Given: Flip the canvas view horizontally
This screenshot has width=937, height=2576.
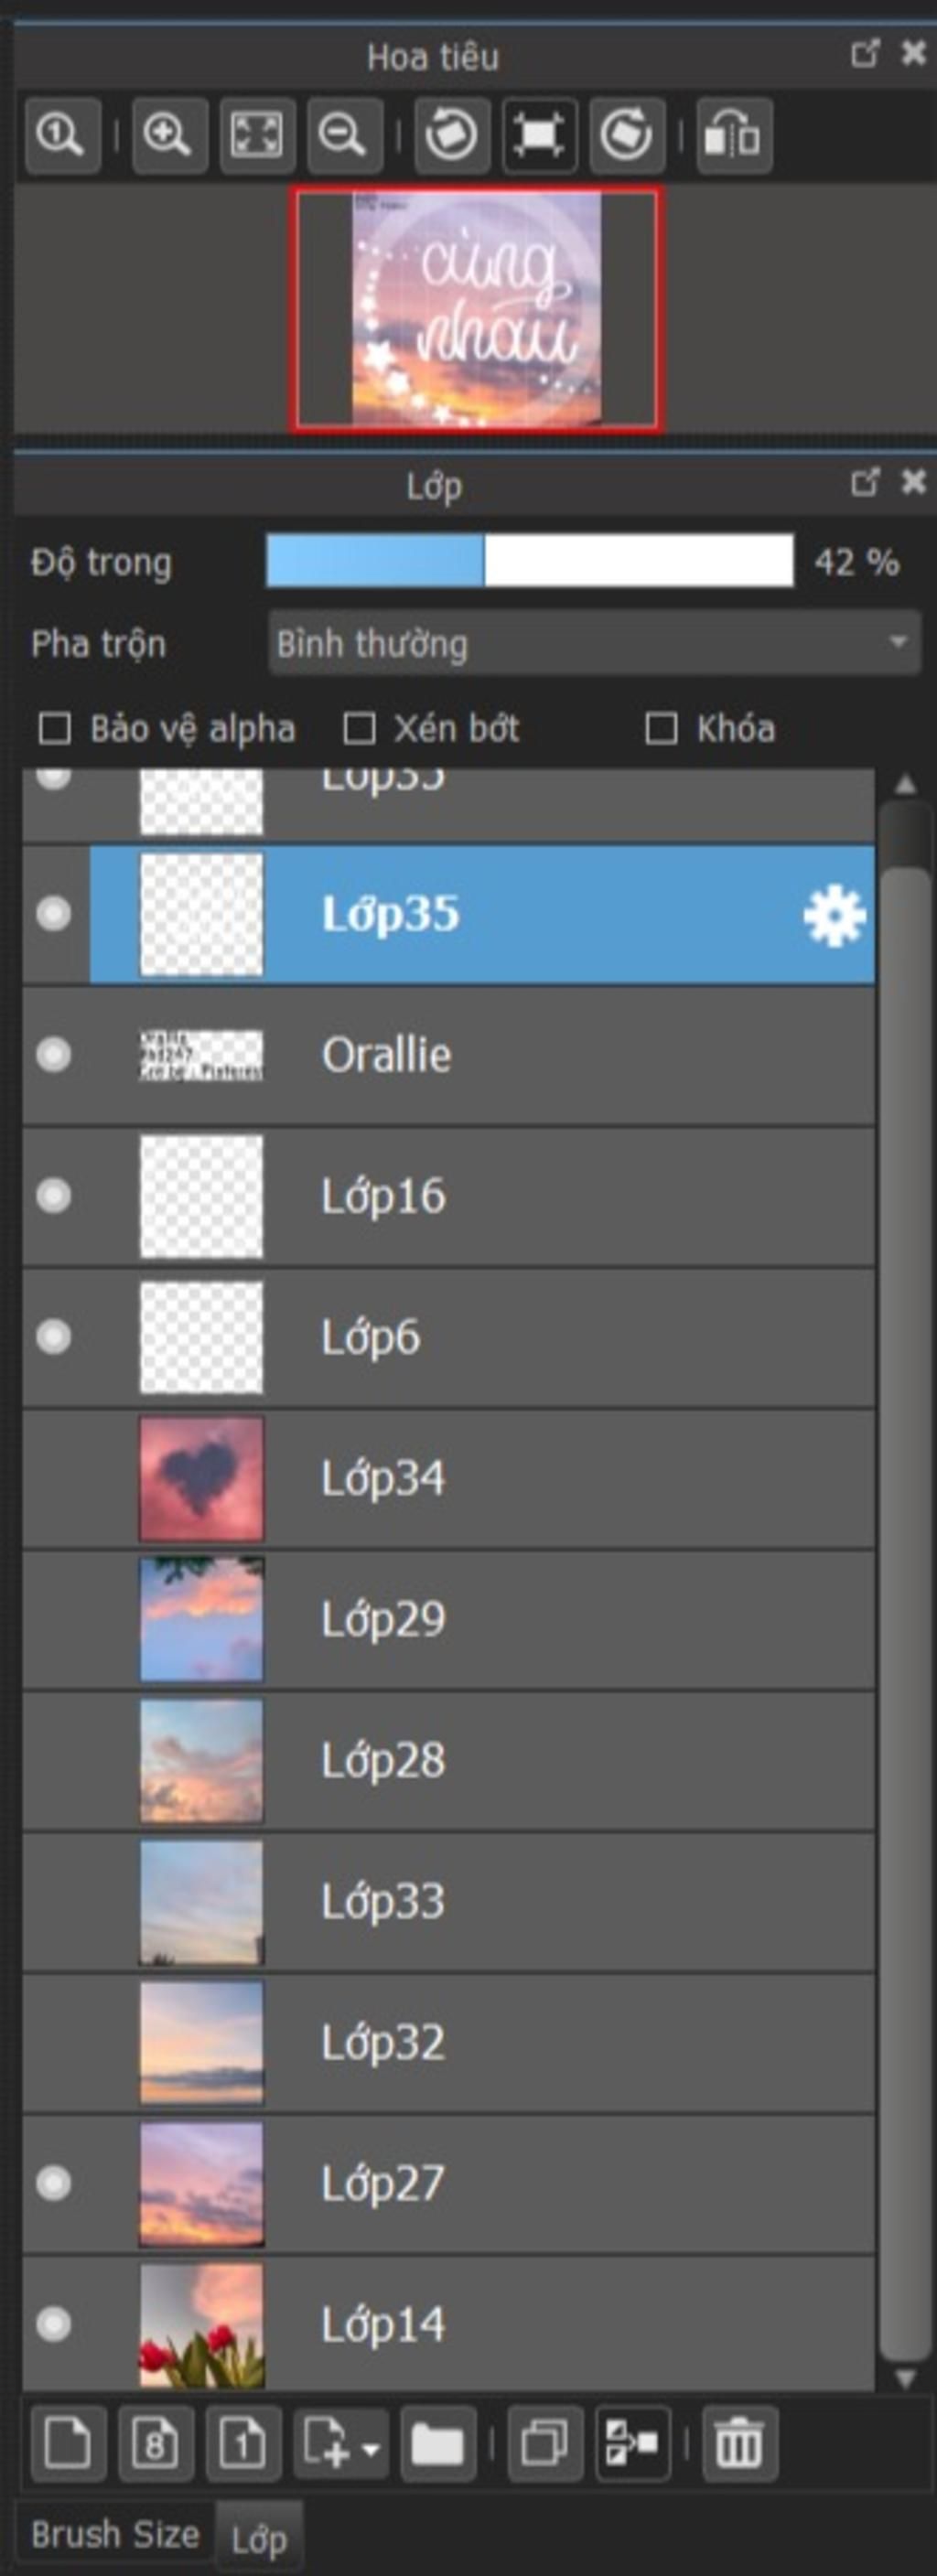Looking at the screenshot, I should 734,135.
